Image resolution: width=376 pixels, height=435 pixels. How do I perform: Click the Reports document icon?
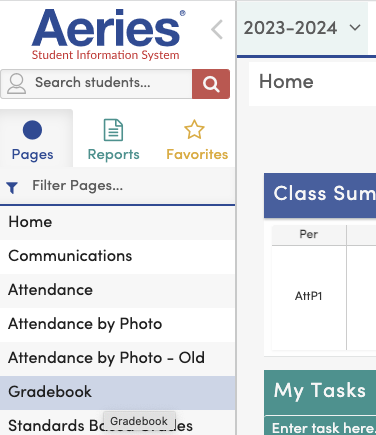[113, 130]
